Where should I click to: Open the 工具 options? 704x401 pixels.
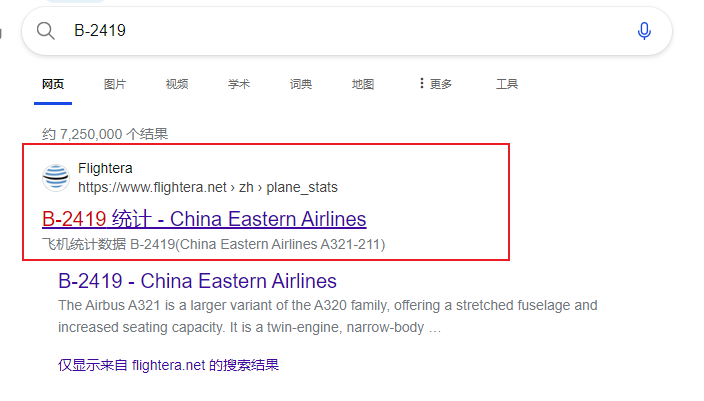pos(507,84)
